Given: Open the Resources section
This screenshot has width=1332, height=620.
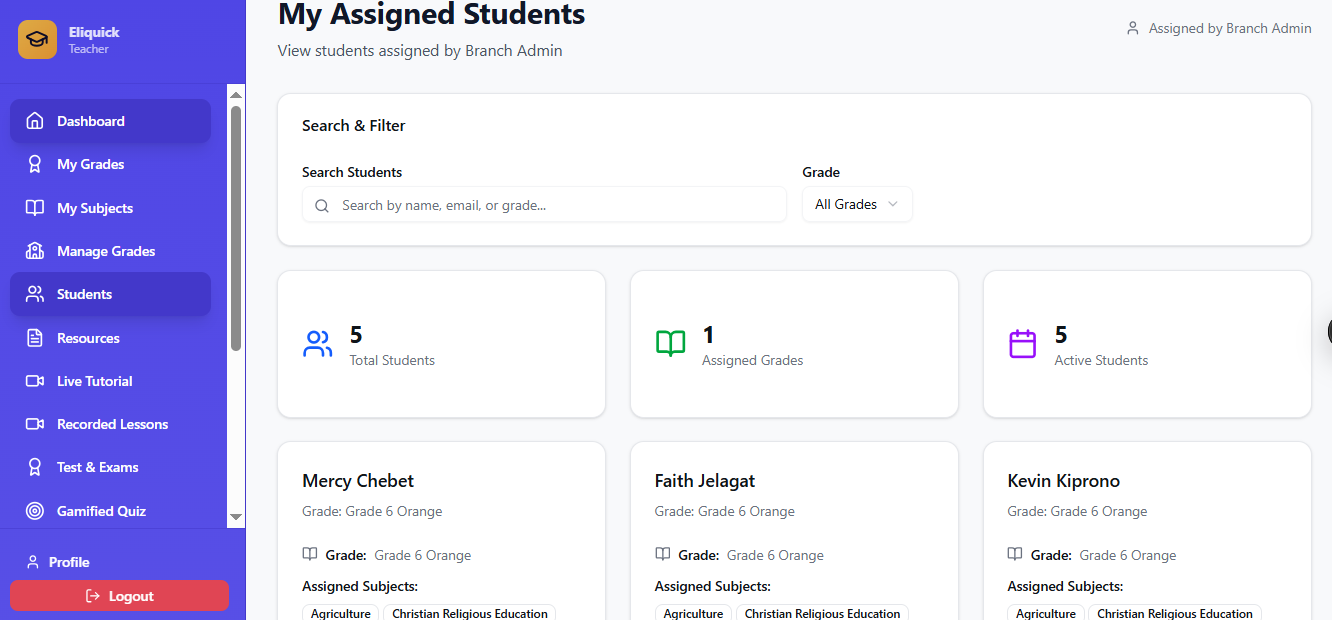Looking at the screenshot, I should (x=110, y=338).
